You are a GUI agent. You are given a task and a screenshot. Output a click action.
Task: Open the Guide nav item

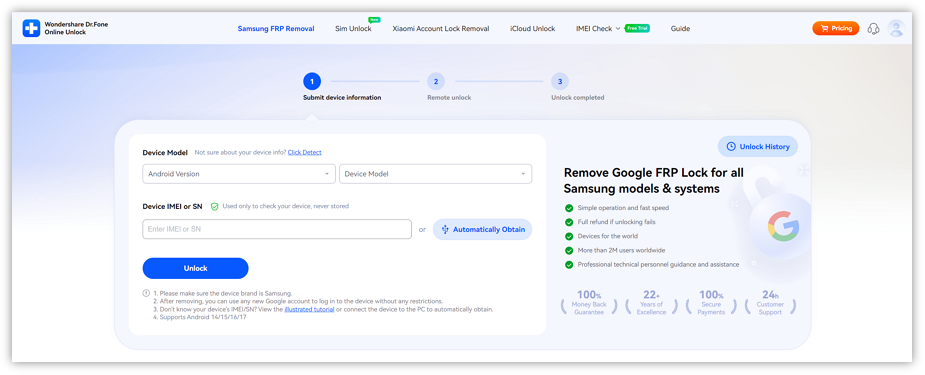click(x=680, y=28)
